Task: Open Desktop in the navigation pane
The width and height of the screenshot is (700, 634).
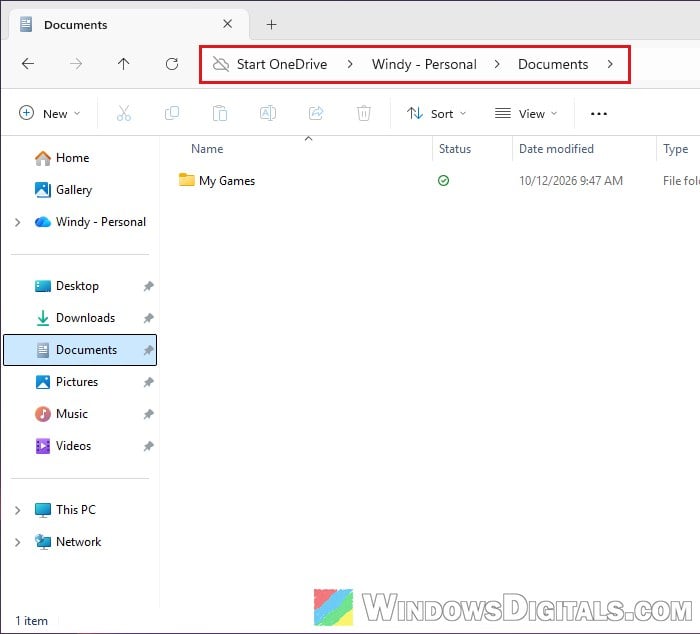Action: (77, 286)
